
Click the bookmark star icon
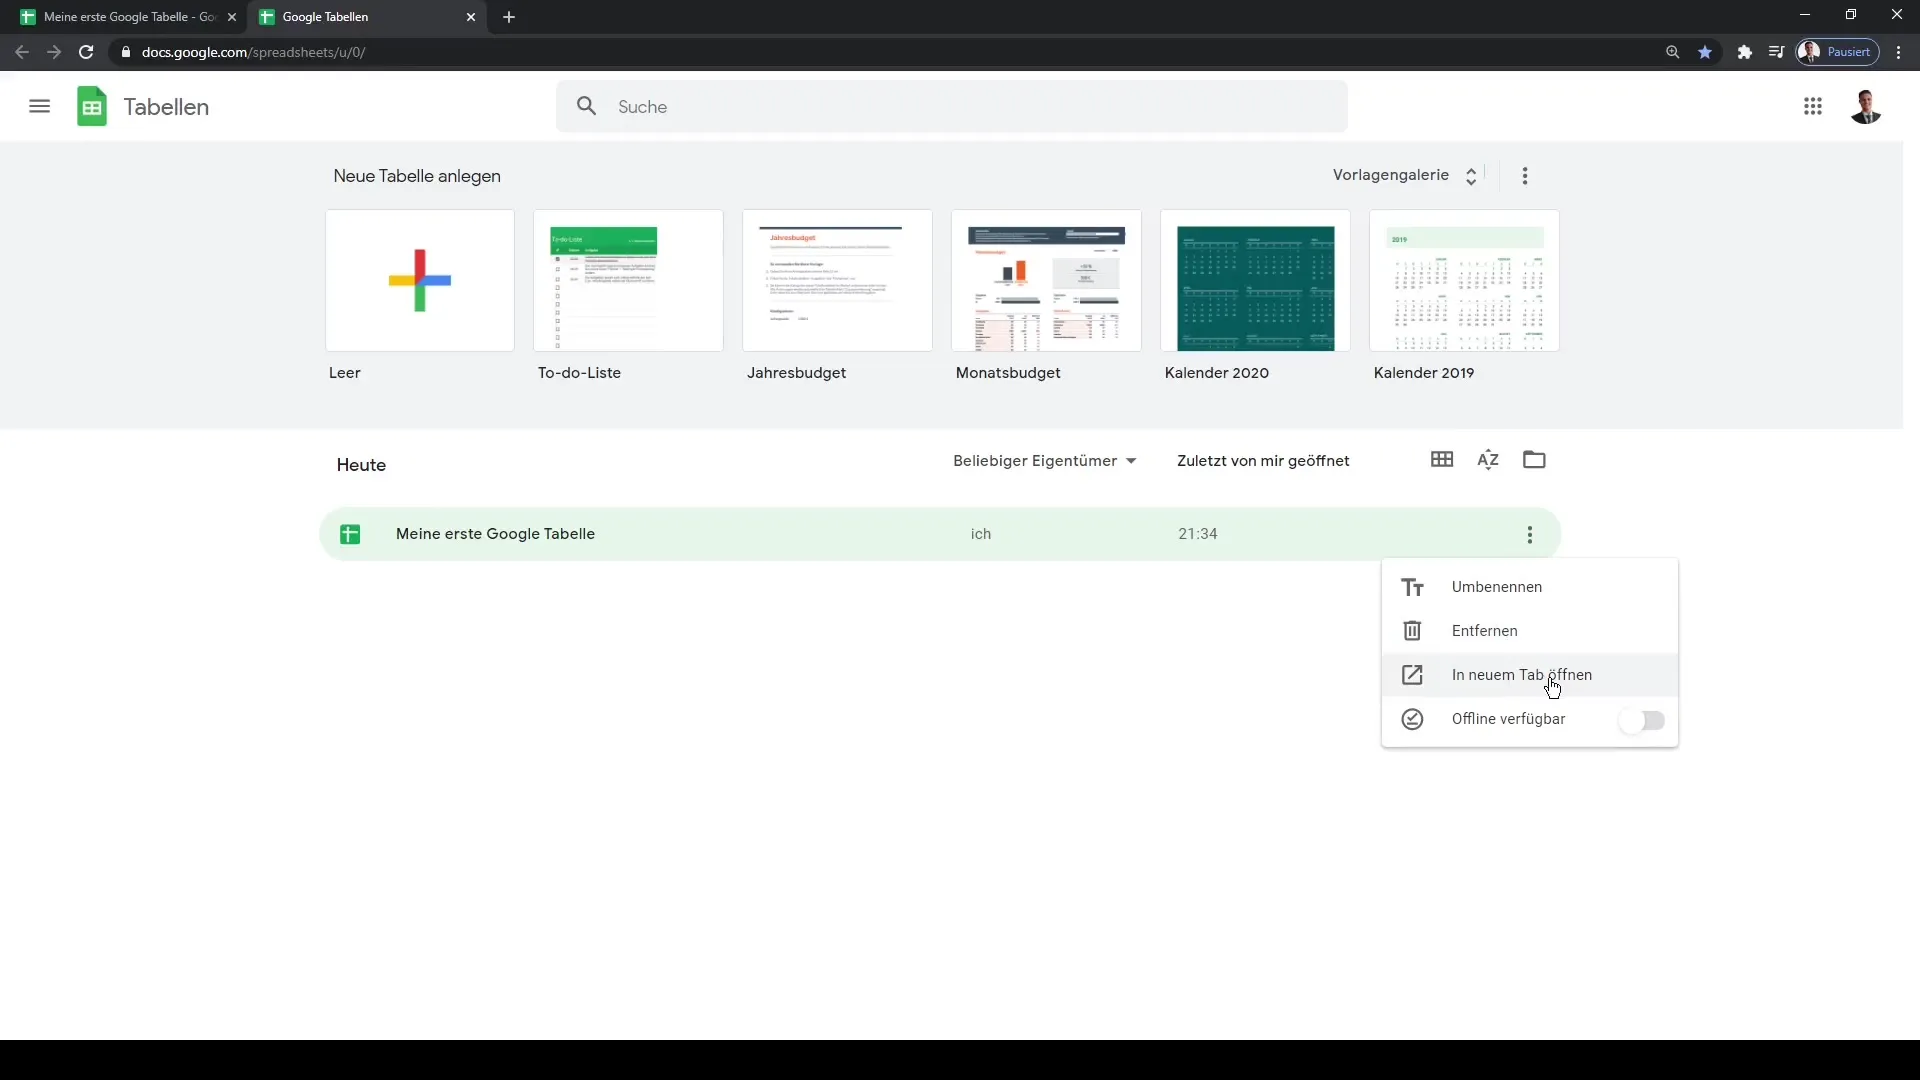pos(1705,52)
